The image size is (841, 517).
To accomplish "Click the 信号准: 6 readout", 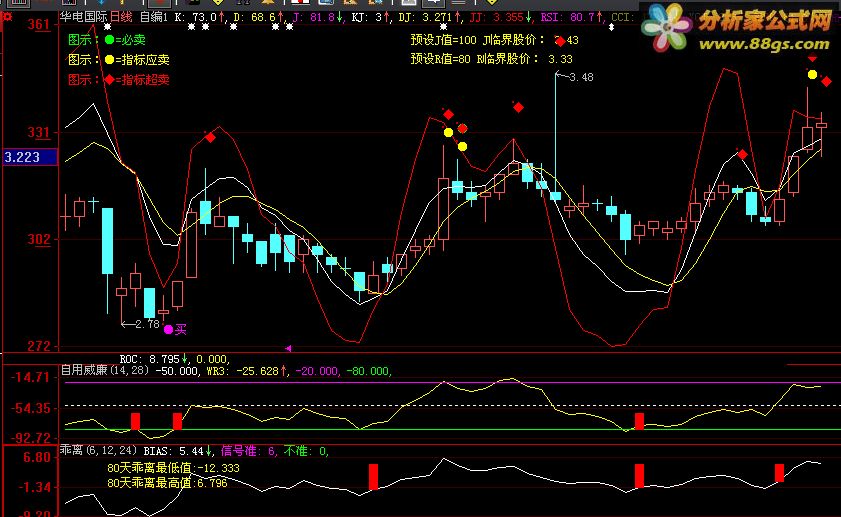I will 248,451.
